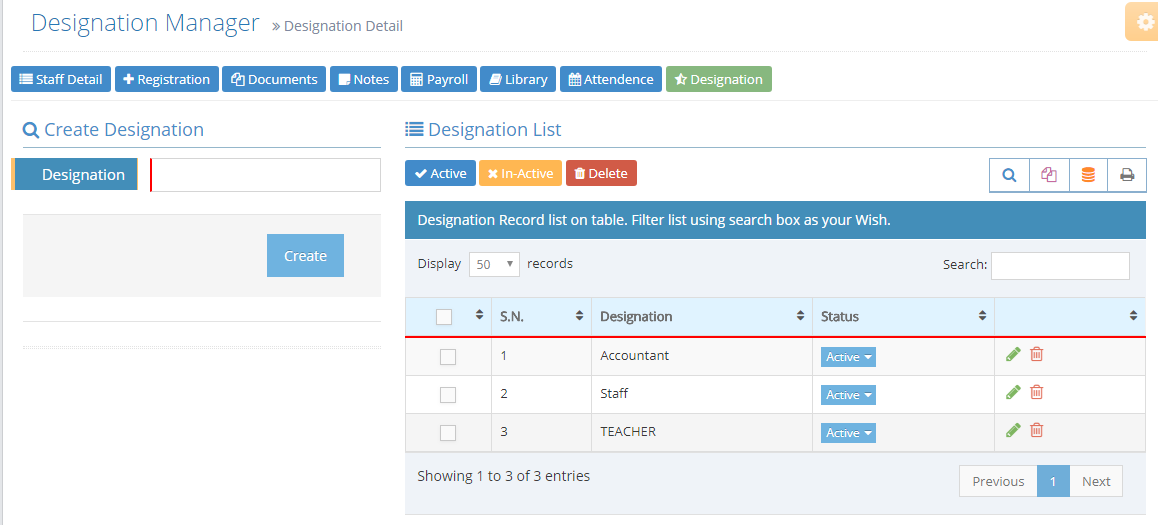Click the orange database export icon
1158x525 pixels.
1088,175
